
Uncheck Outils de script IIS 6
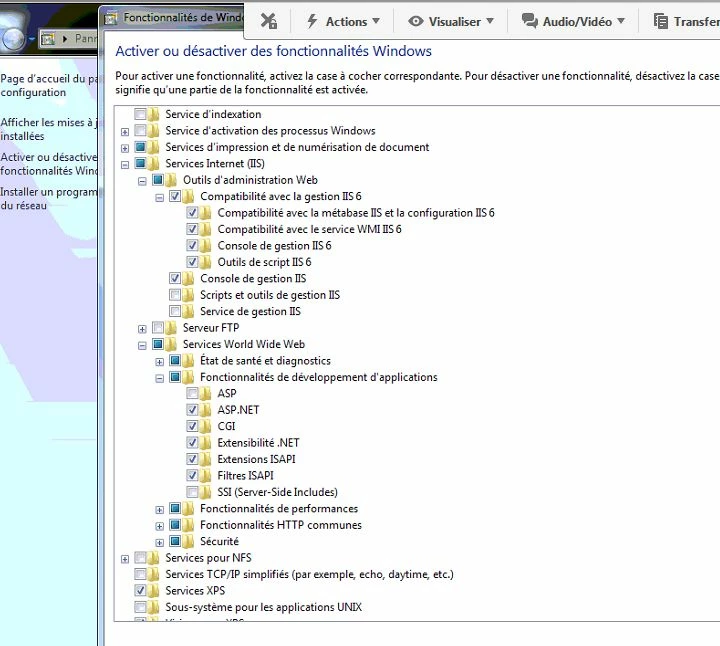[x=192, y=262]
